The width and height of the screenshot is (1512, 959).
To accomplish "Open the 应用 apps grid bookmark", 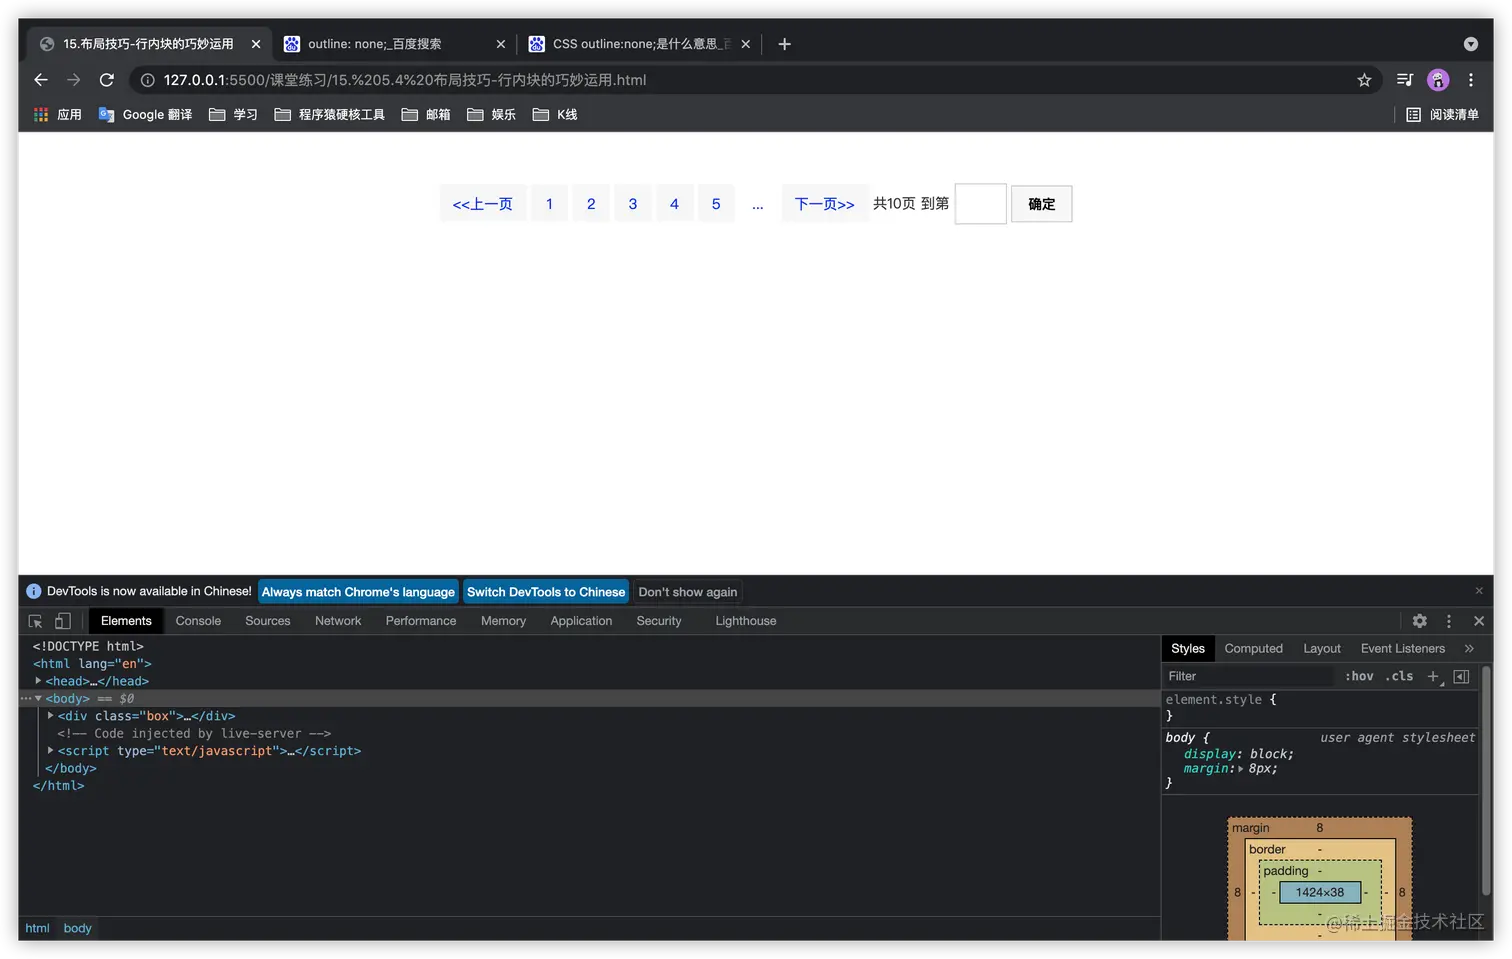I will 57,115.
